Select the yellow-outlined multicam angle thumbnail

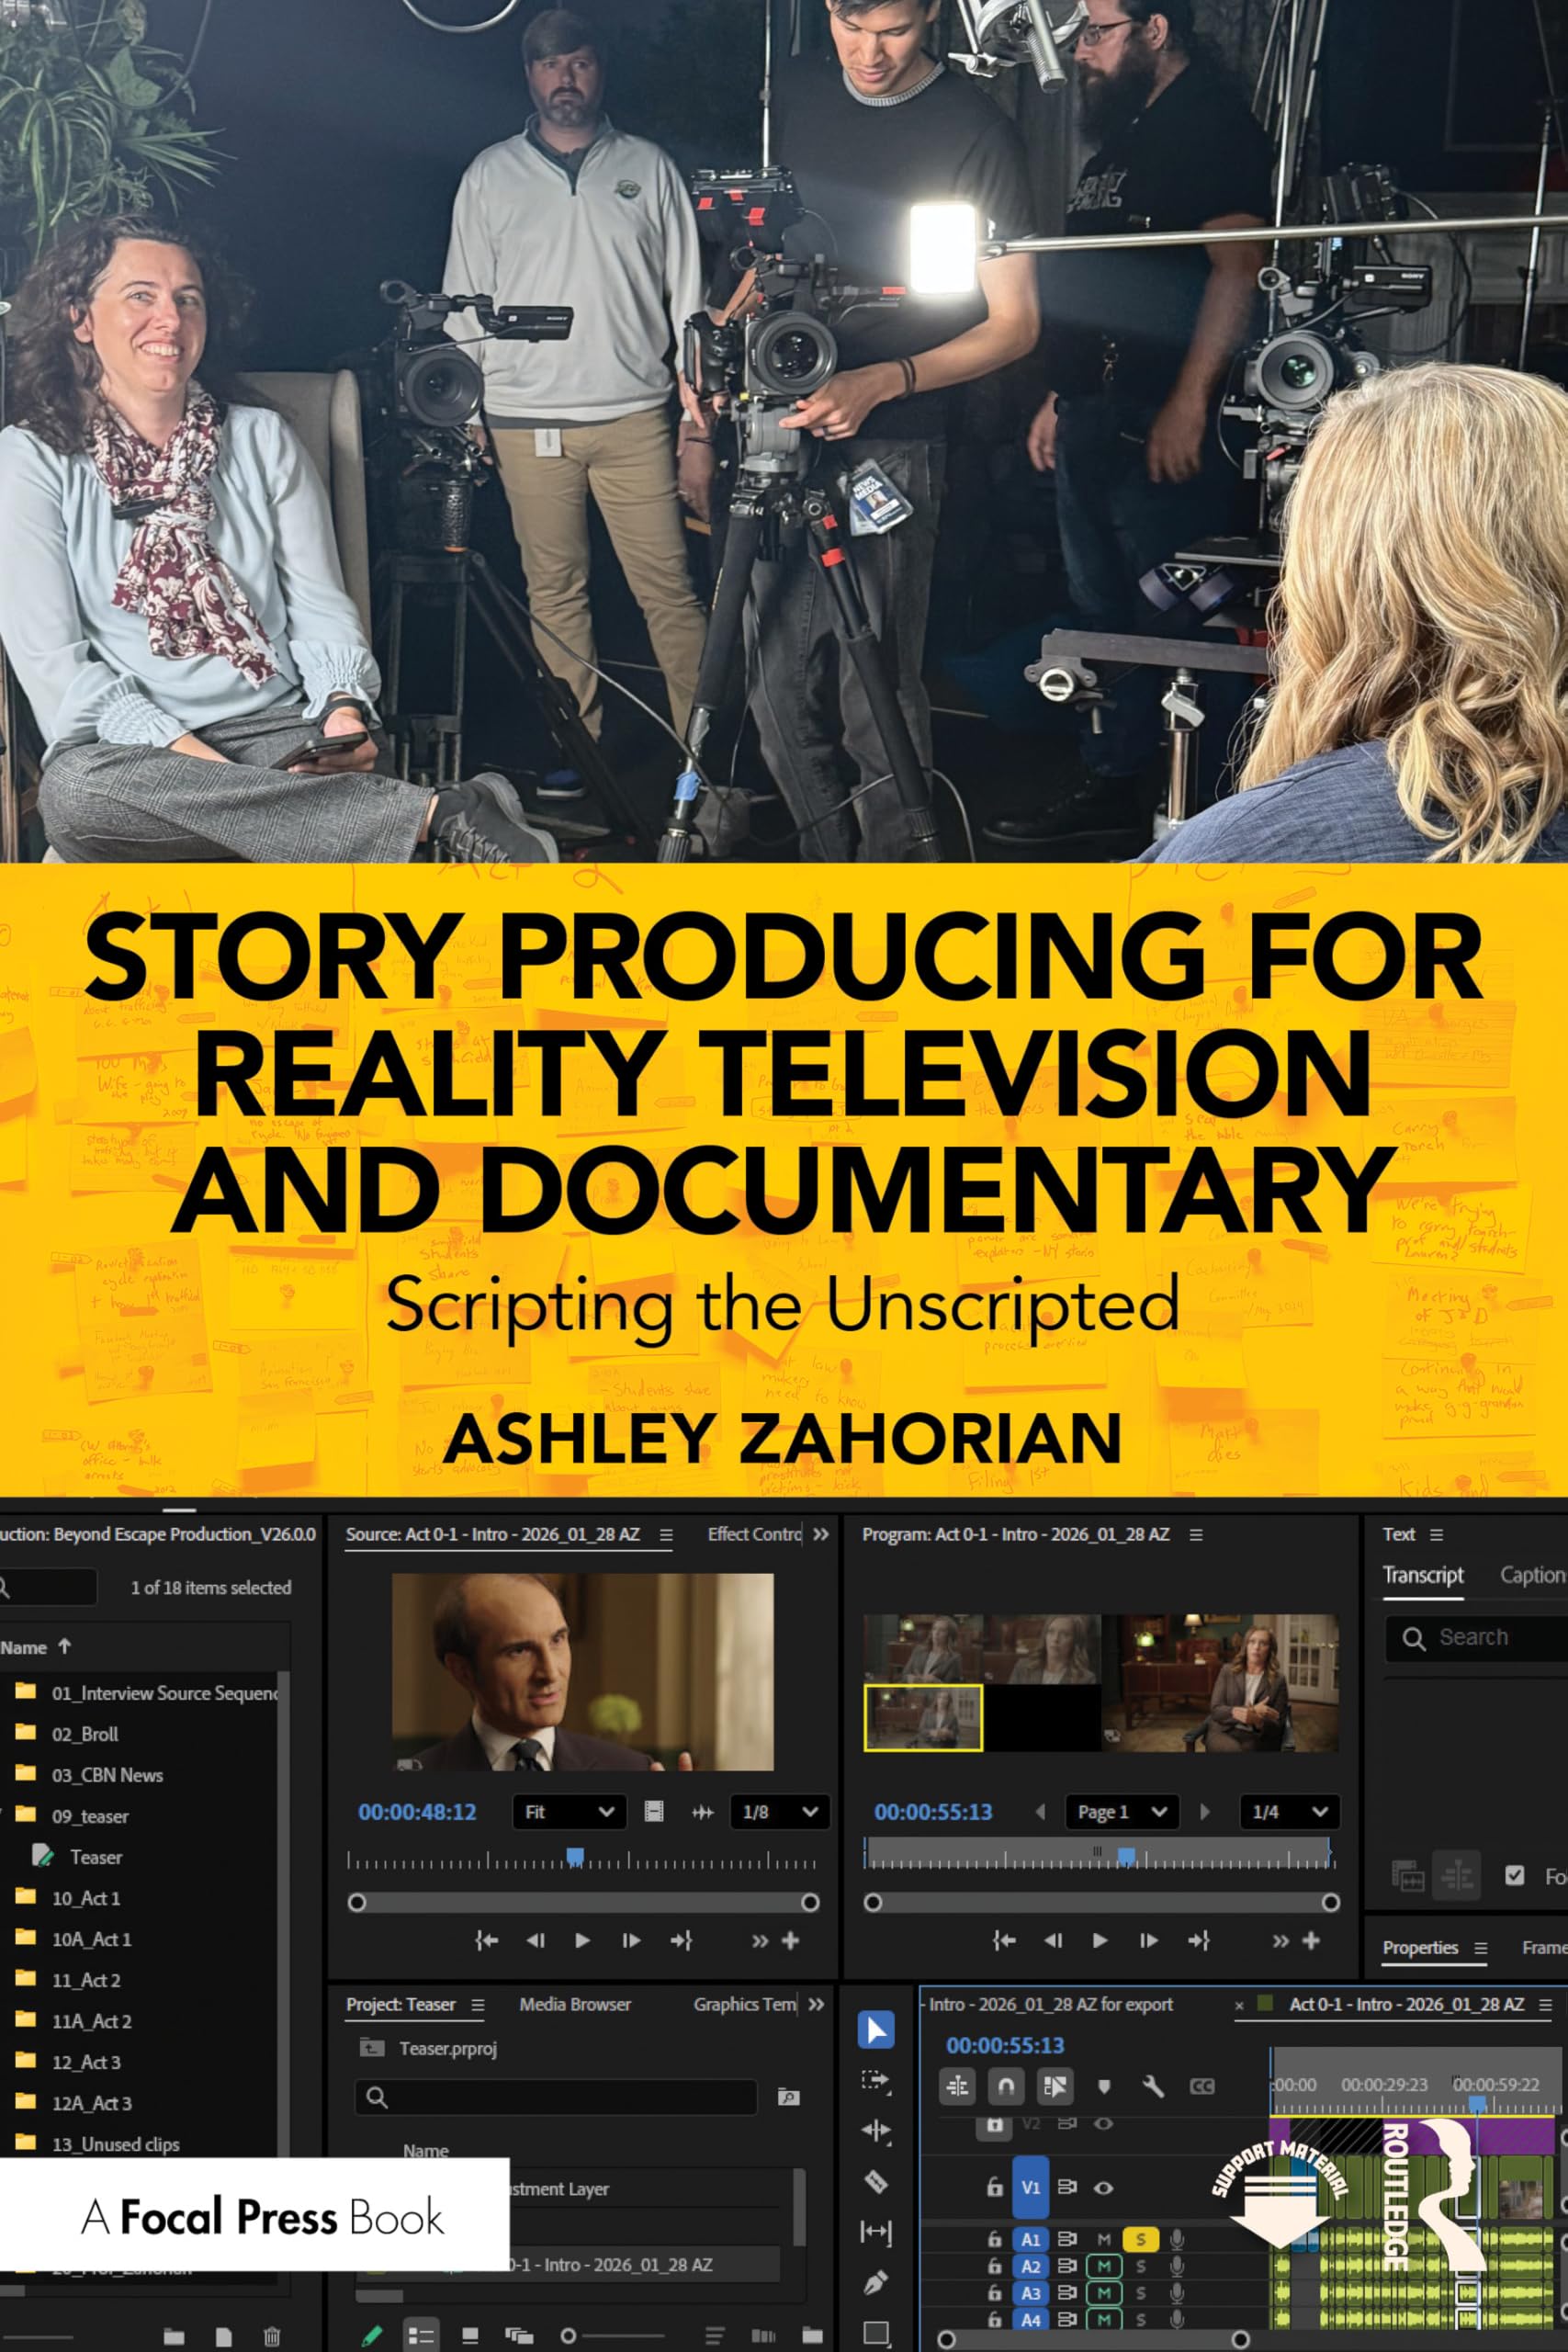[923, 1717]
